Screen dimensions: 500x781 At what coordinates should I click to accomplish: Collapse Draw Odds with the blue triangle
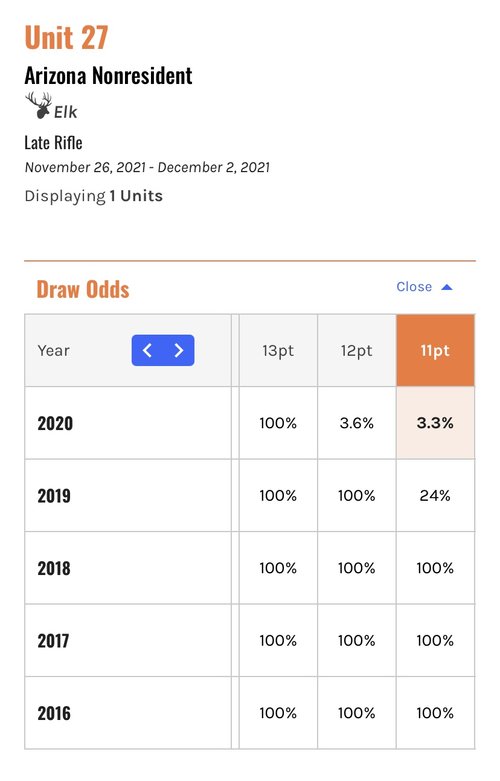(447, 287)
